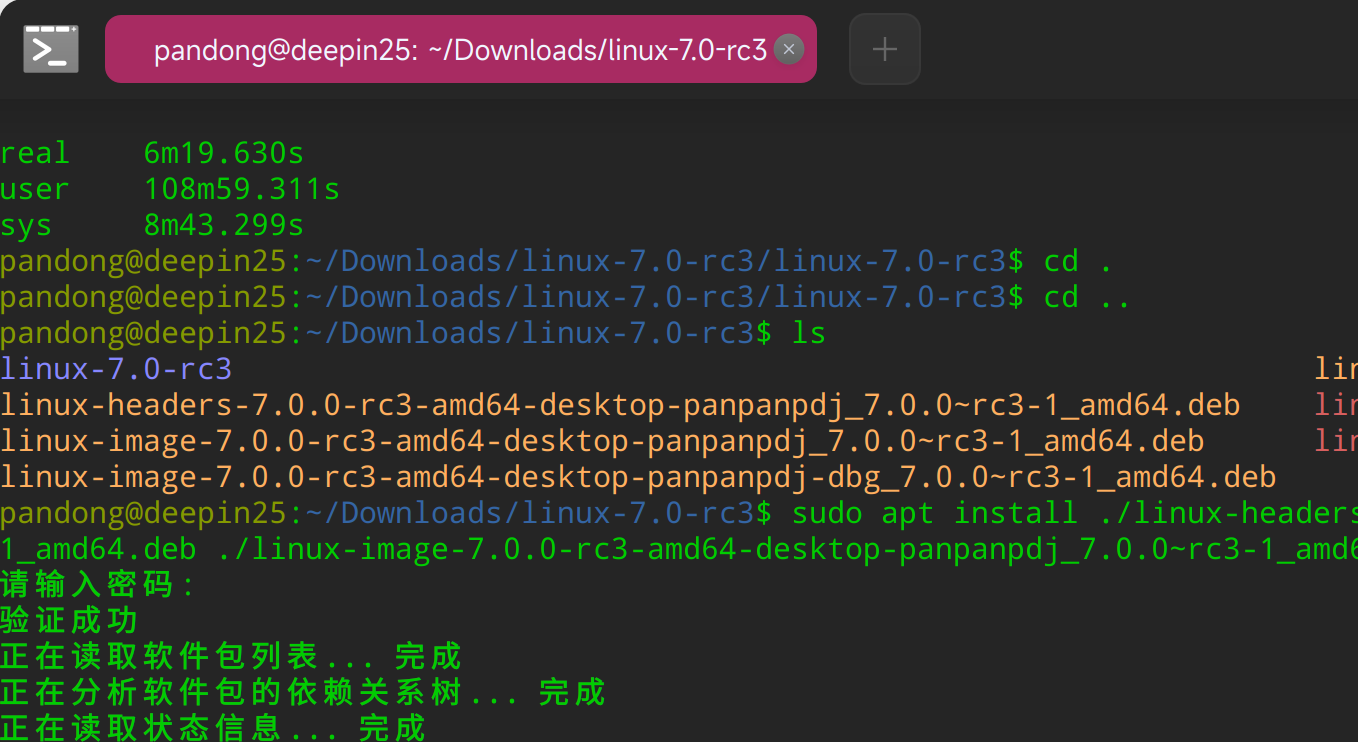Click the "验证成功" message line
This screenshot has width=1358, height=742.
point(69,621)
